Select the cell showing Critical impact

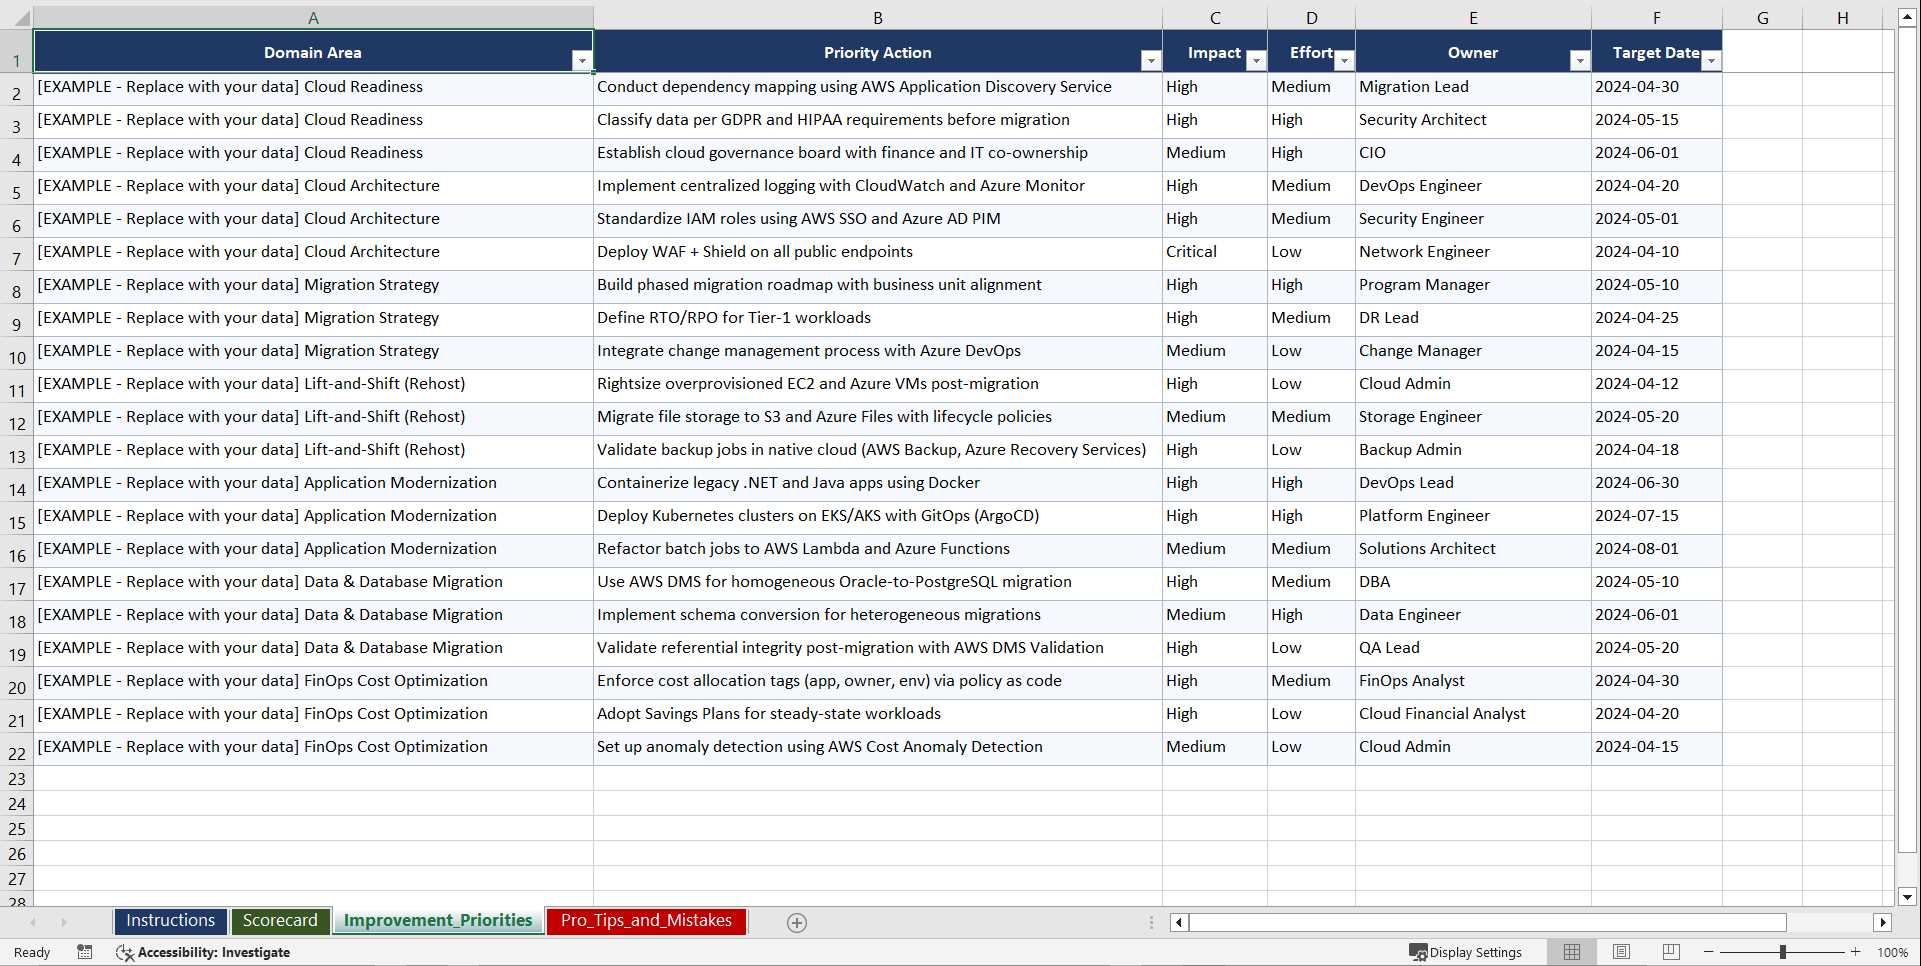[x=1213, y=253]
